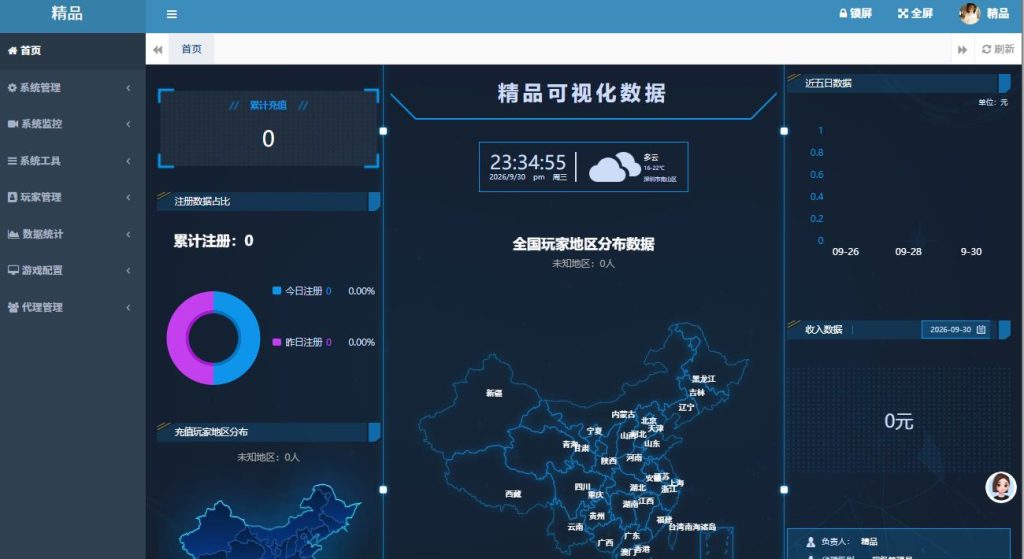Open 数据统计 menu item
Image resolution: width=1024 pixels, height=559 pixels.
click(x=72, y=234)
